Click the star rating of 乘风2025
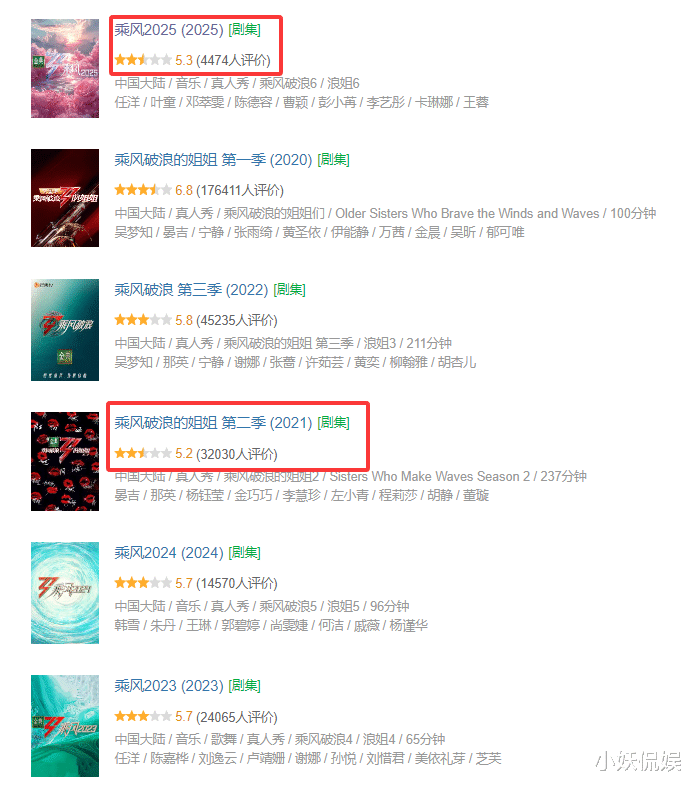This screenshot has height=786, width=693. pyautogui.click(x=143, y=60)
